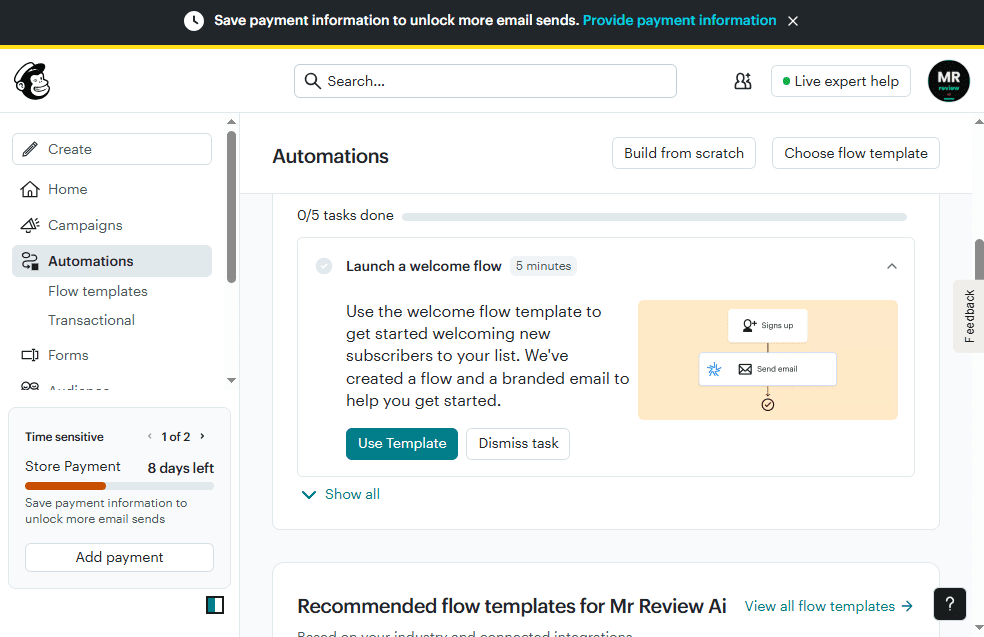Click the Signs up node in diagram

click(x=767, y=326)
